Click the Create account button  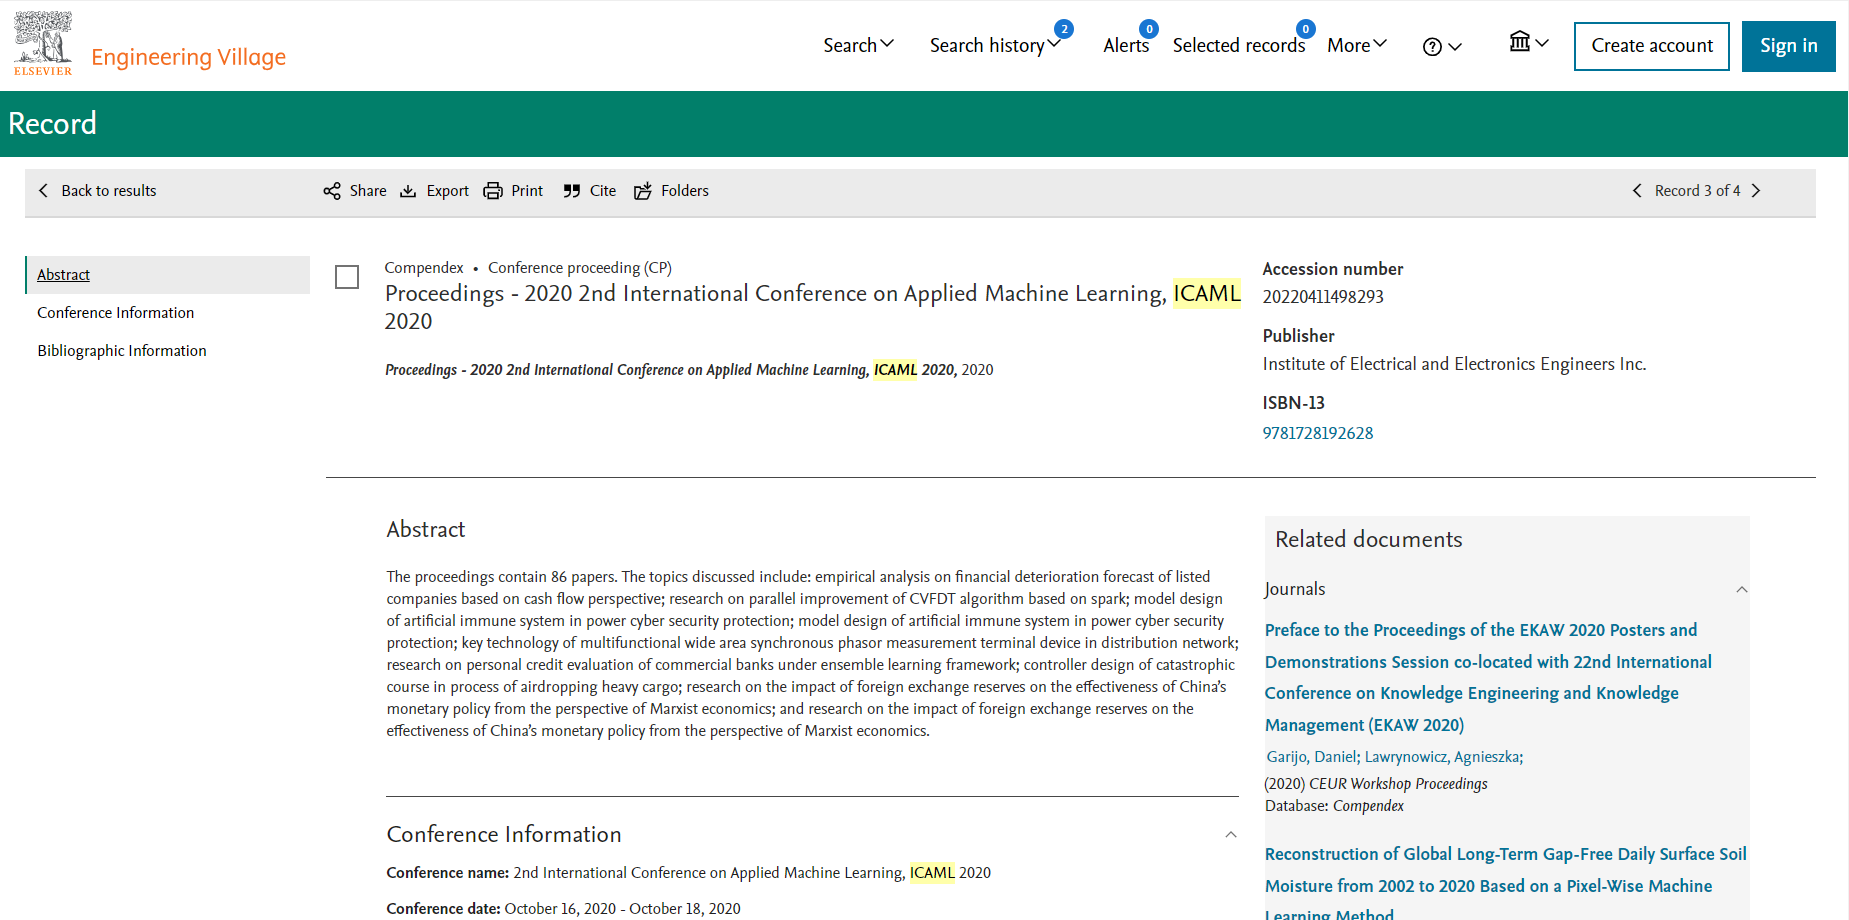tap(1652, 46)
